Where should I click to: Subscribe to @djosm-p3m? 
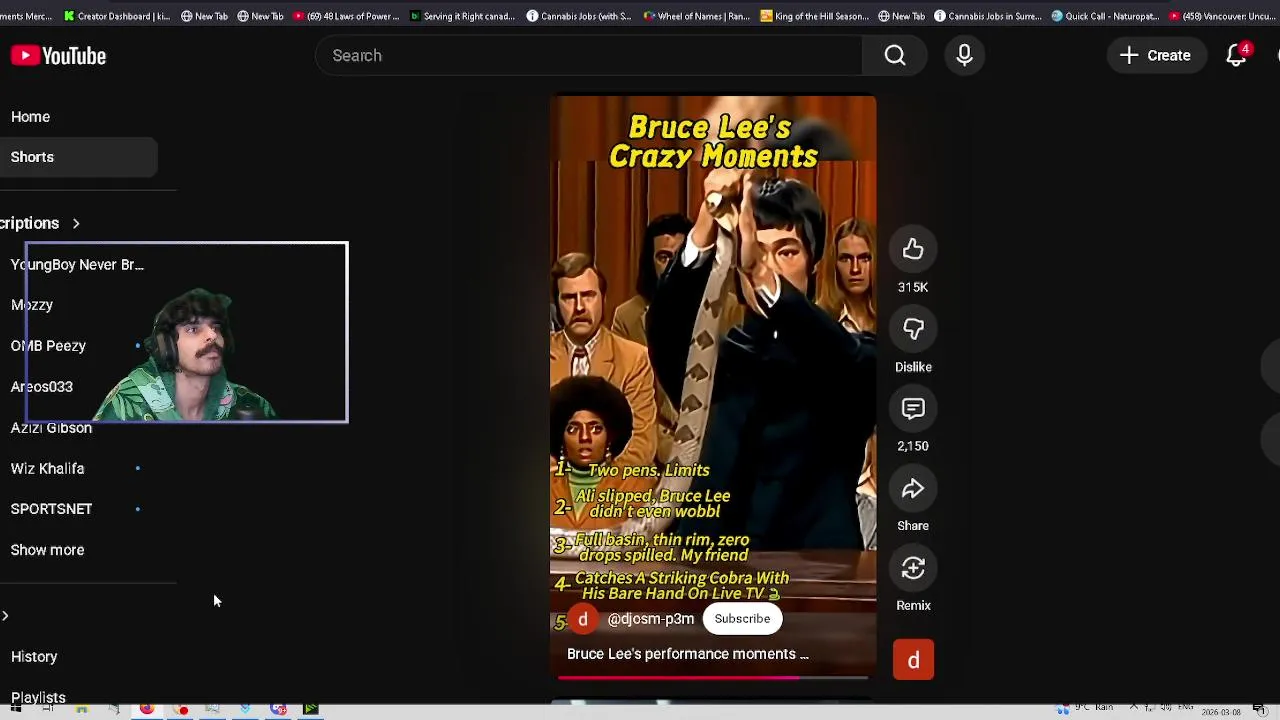[x=742, y=619]
